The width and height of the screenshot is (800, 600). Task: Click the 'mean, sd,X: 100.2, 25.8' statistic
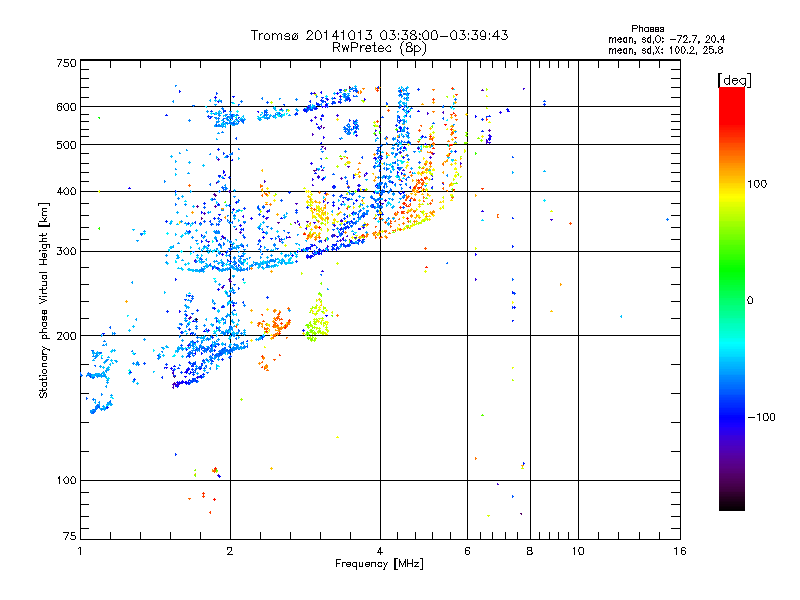point(665,50)
